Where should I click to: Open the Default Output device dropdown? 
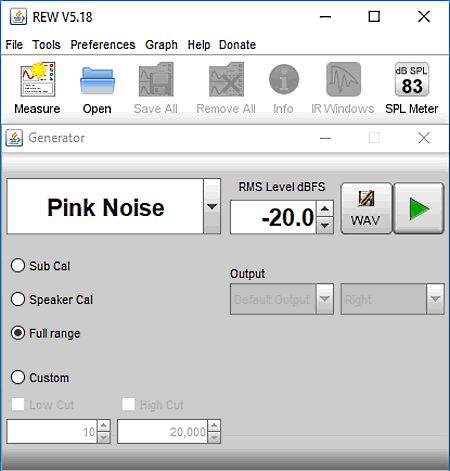(x=325, y=299)
